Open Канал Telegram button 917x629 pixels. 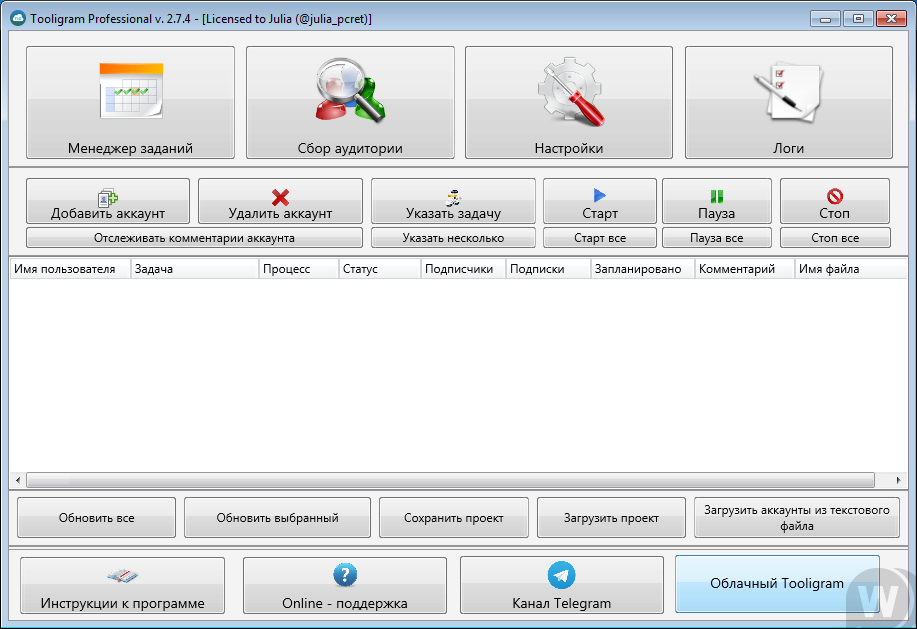tap(562, 585)
